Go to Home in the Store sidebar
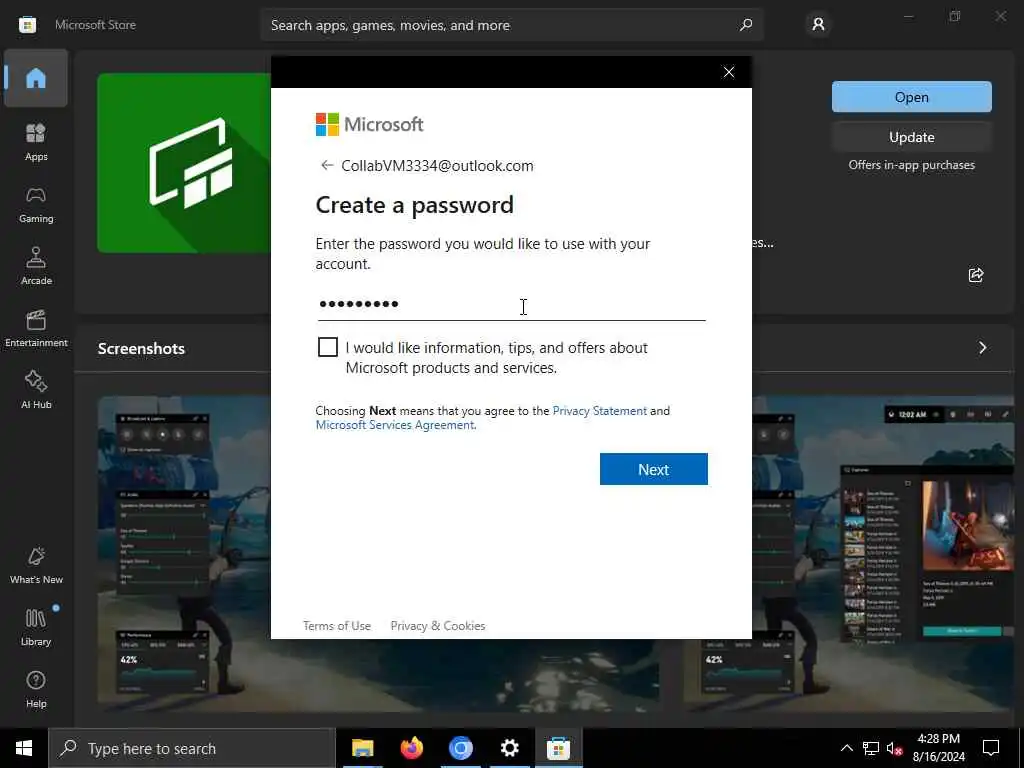The width and height of the screenshot is (1024, 768). click(x=36, y=78)
